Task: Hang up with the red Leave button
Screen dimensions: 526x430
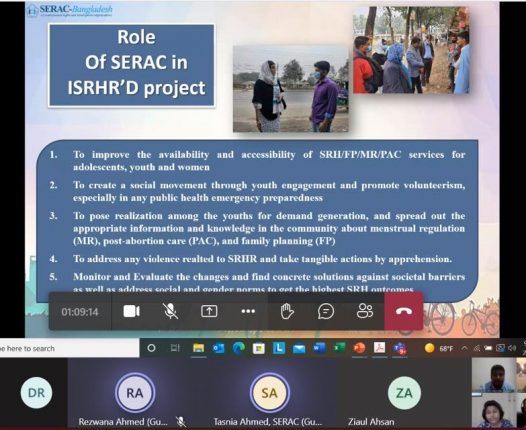Action: (404, 311)
